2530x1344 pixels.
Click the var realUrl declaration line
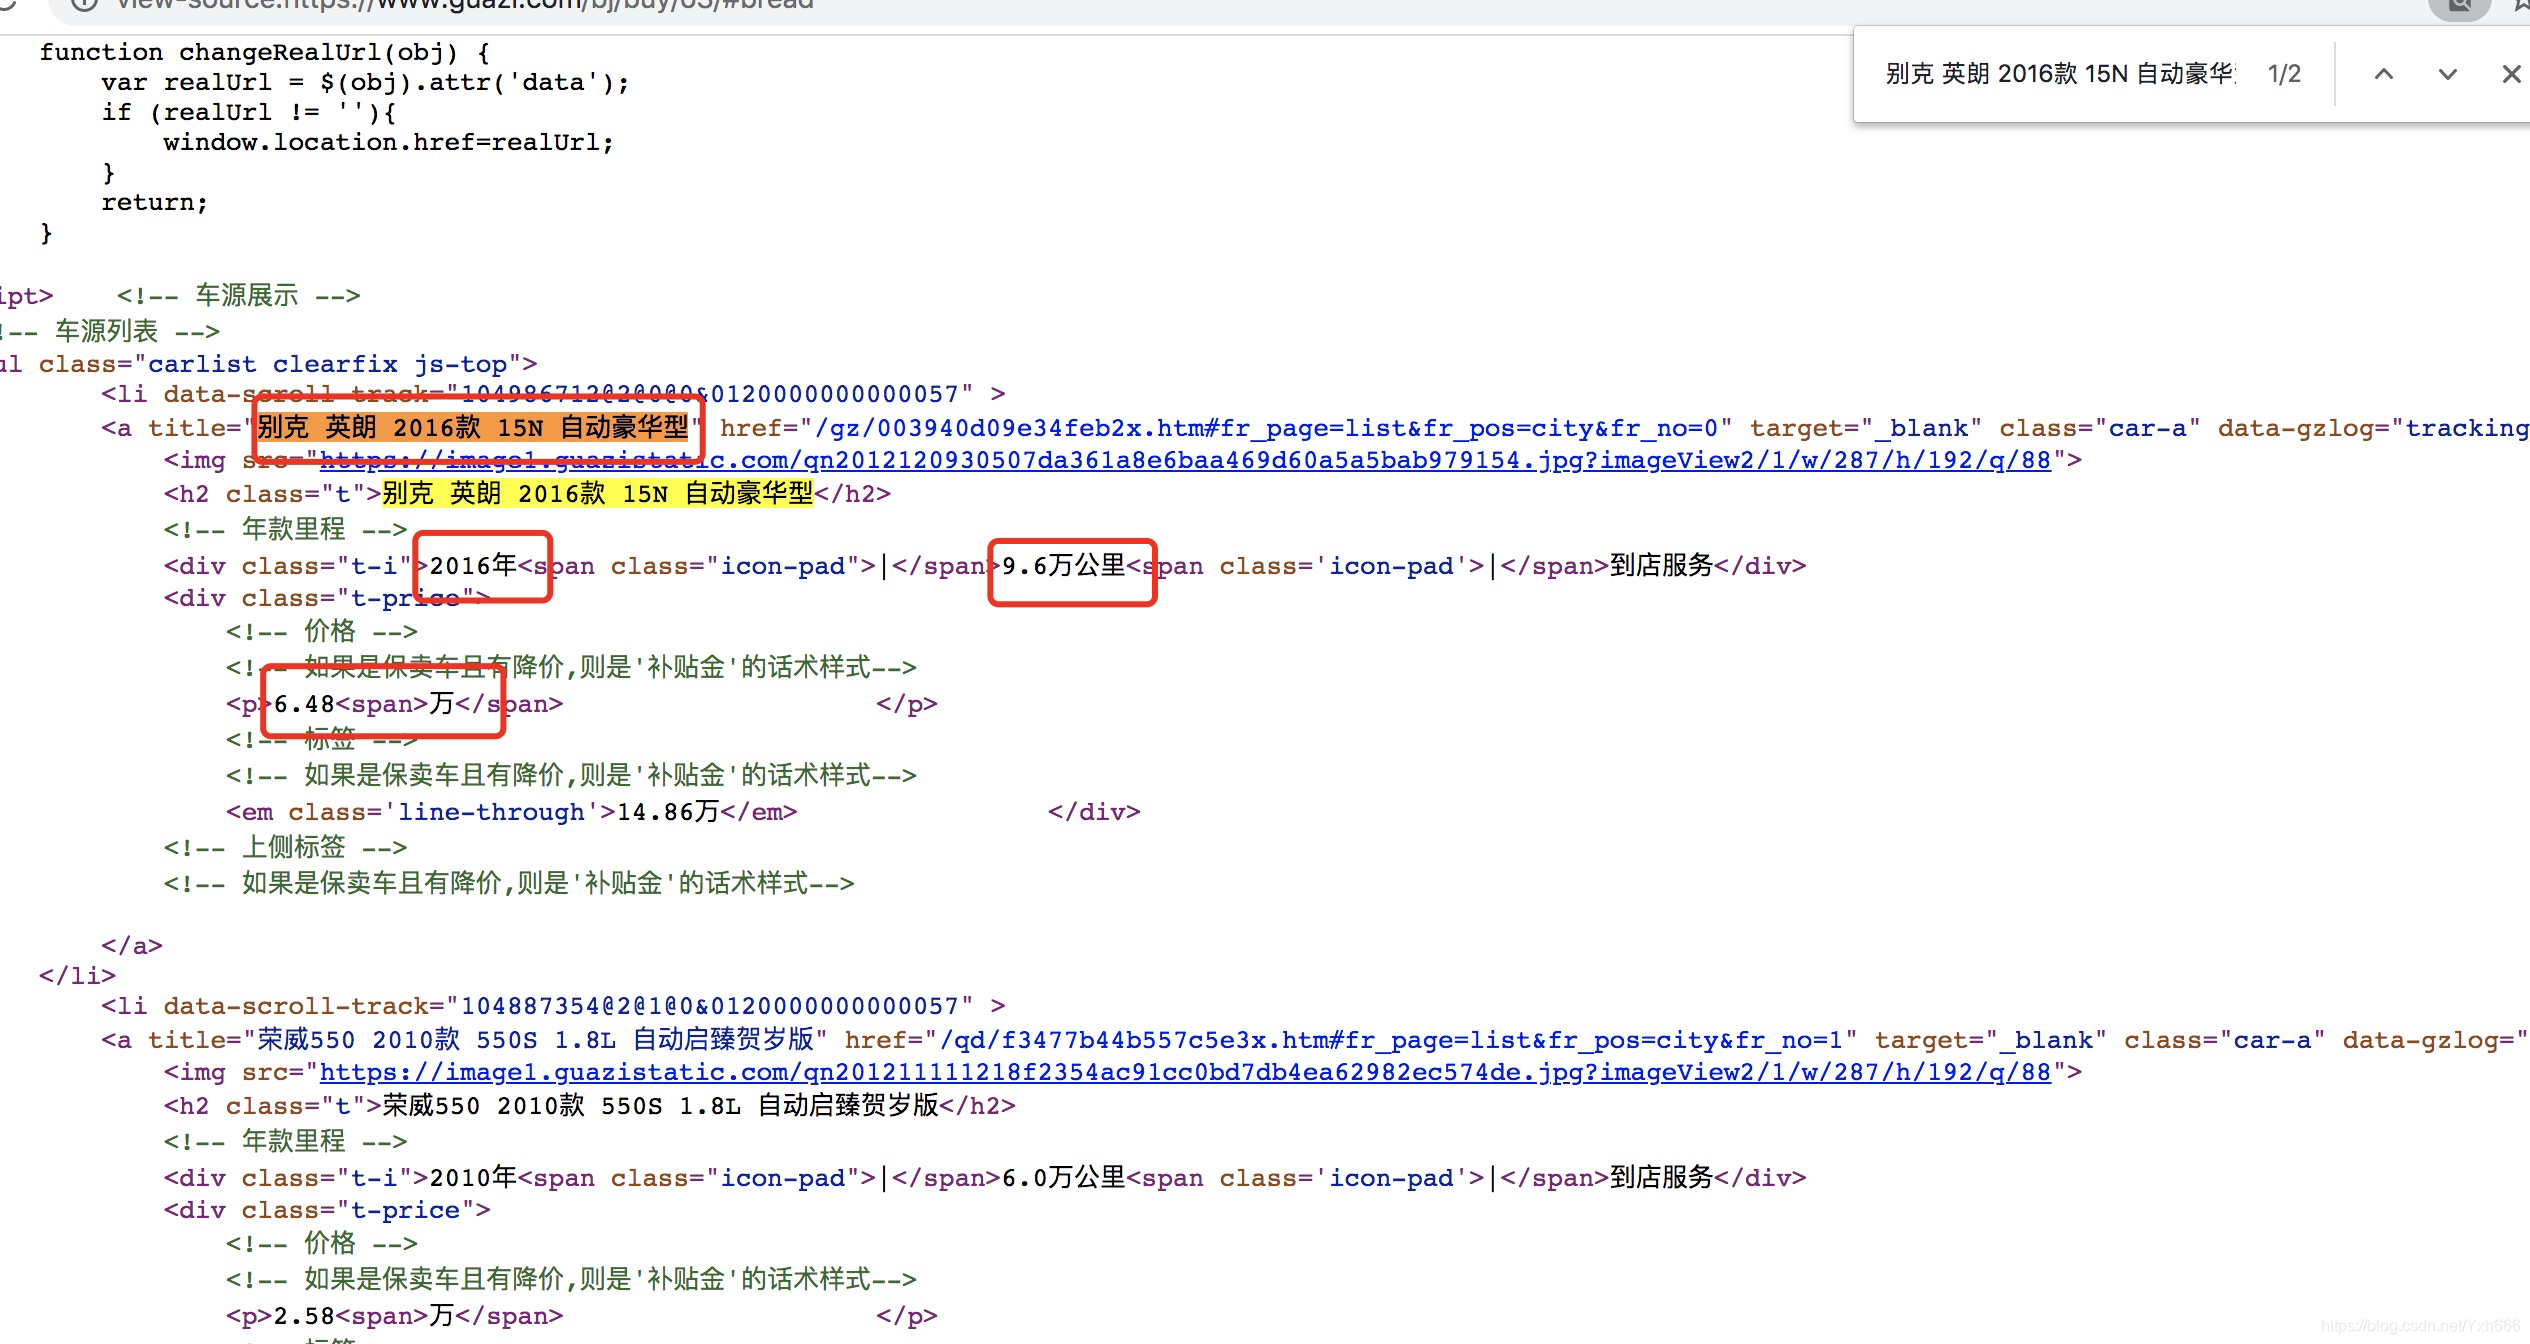click(x=366, y=82)
